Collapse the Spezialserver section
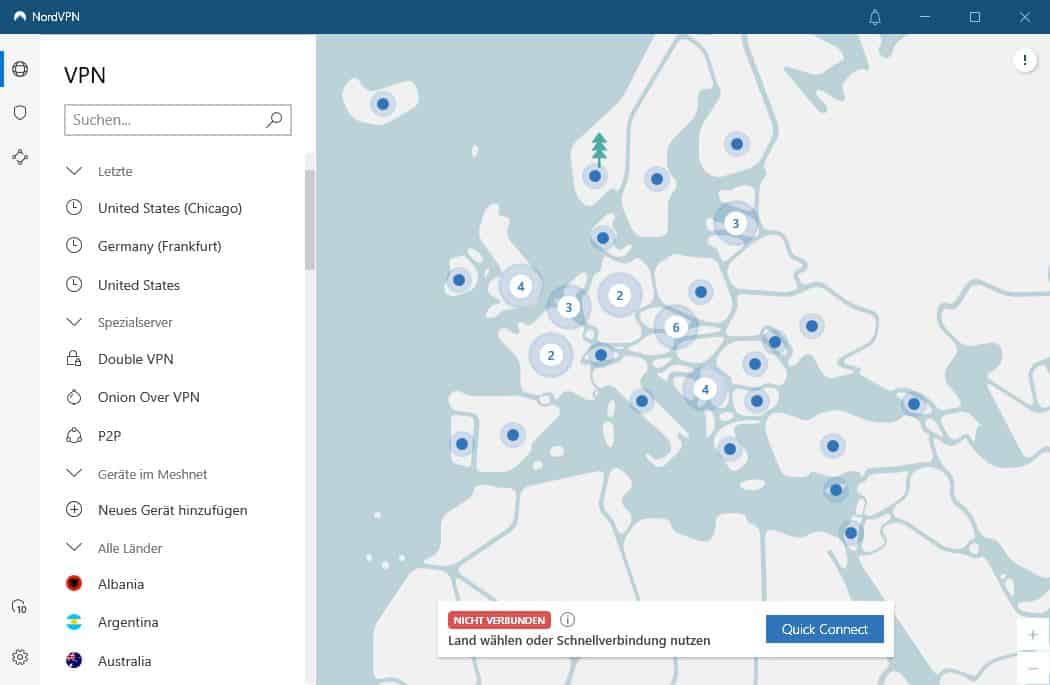Viewport: 1050px width, 685px height. click(x=74, y=322)
